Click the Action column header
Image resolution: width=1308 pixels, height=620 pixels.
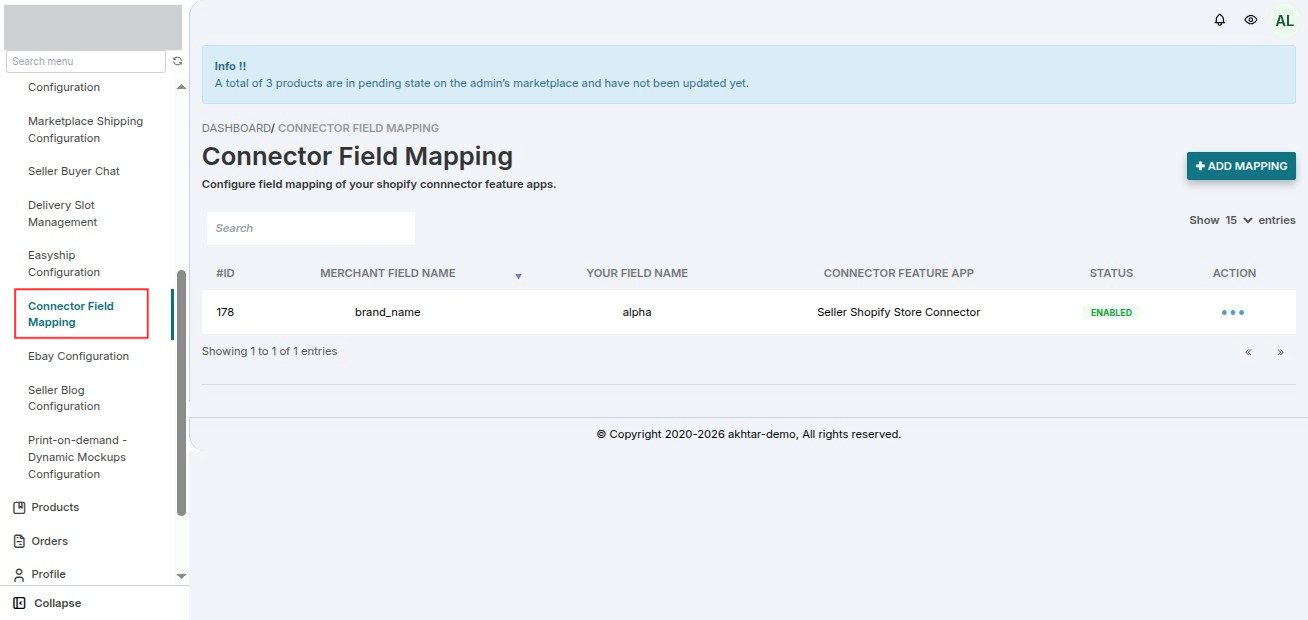pos(1234,273)
